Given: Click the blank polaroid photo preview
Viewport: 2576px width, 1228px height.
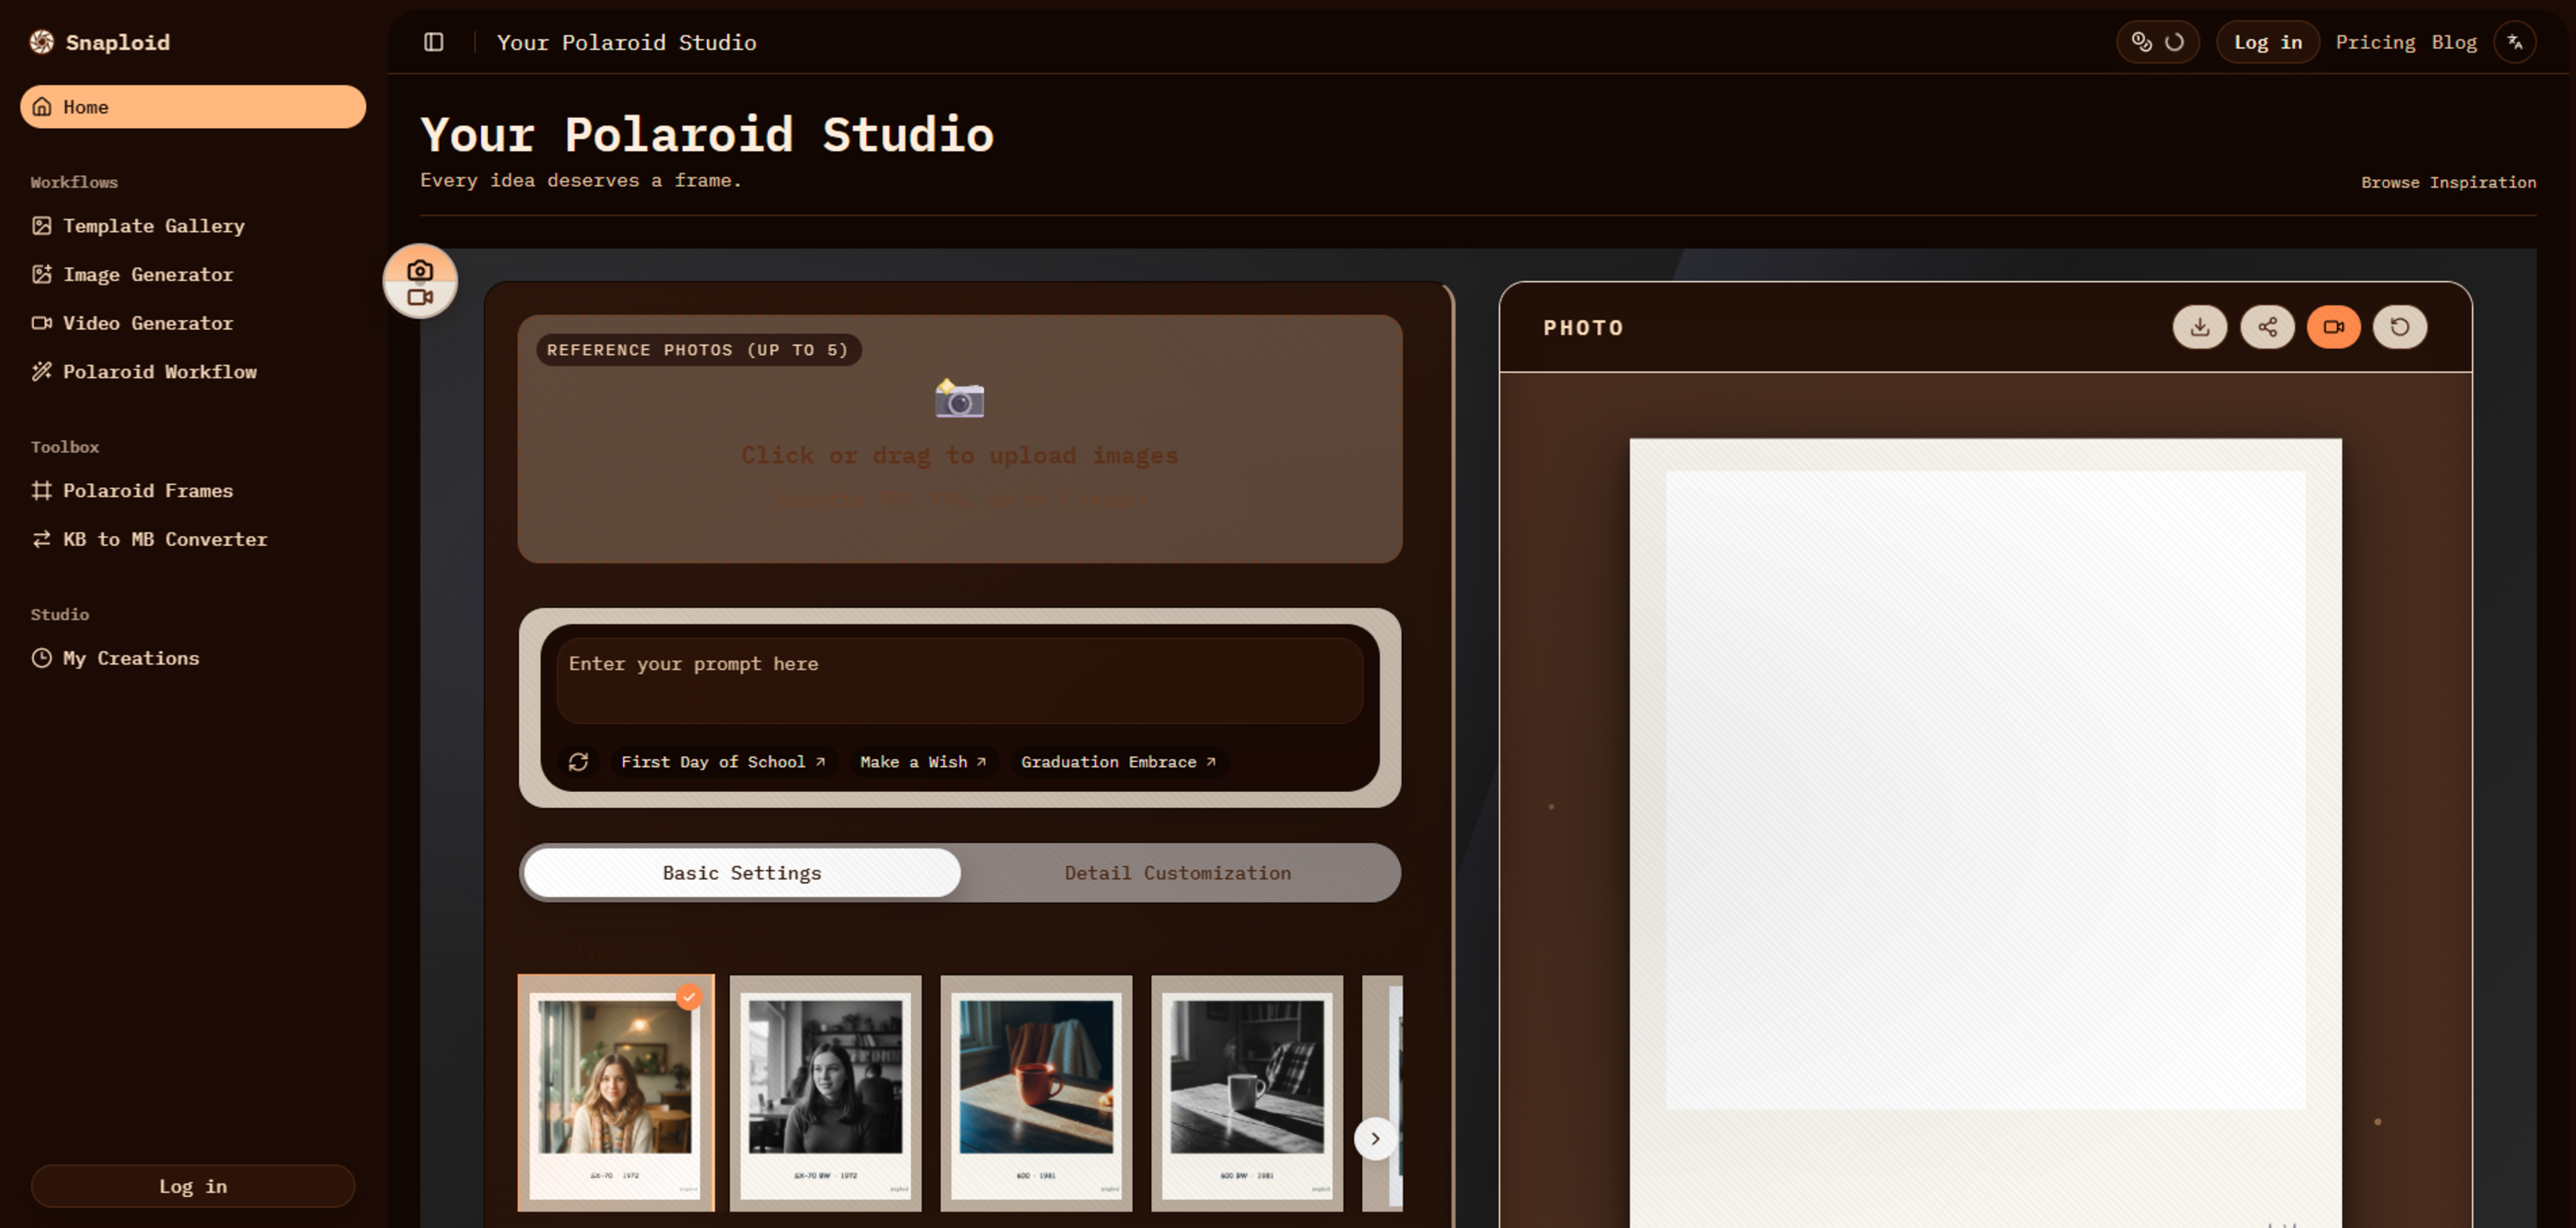Looking at the screenshot, I should pos(1985,833).
